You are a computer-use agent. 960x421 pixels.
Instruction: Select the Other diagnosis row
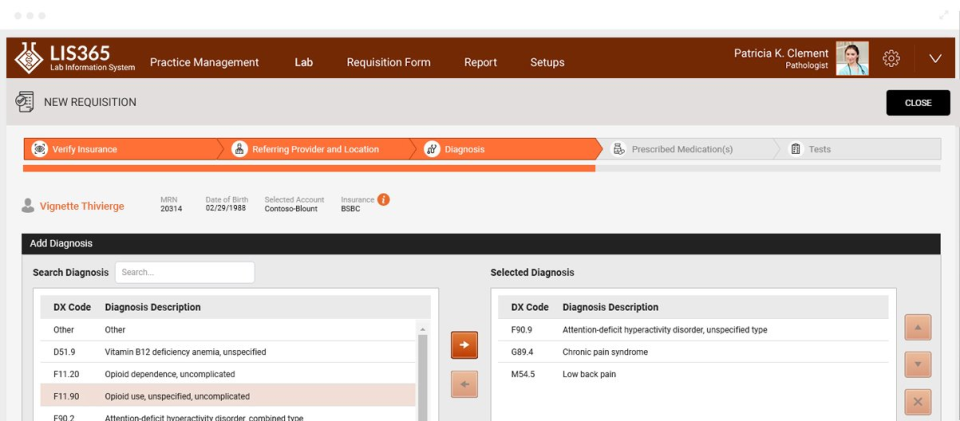[228, 330]
